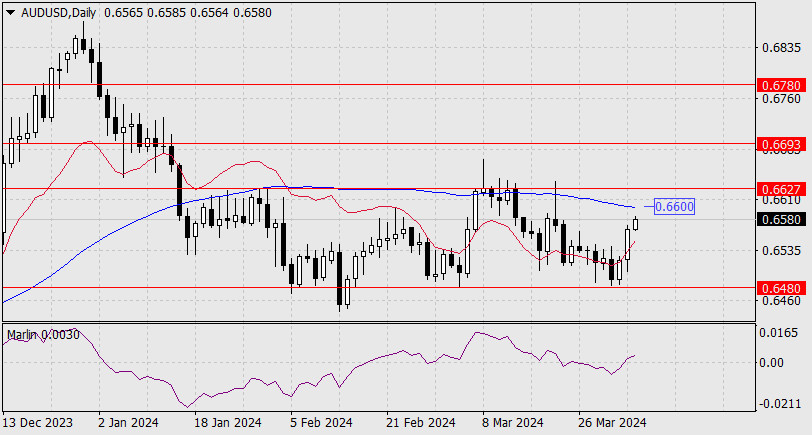812x435 pixels.
Task: Click the 0.6610 price axis value
Action: click(x=781, y=200)
